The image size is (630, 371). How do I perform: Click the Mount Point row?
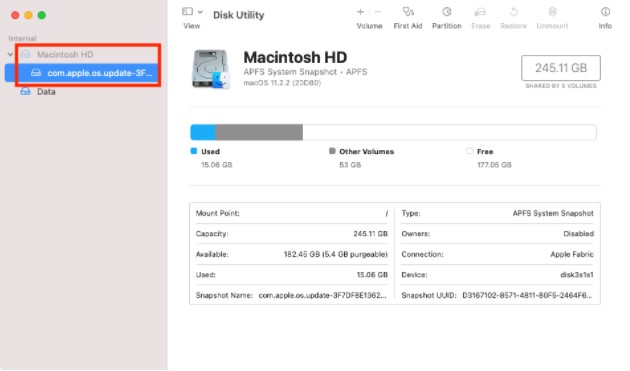pos(292,213)
